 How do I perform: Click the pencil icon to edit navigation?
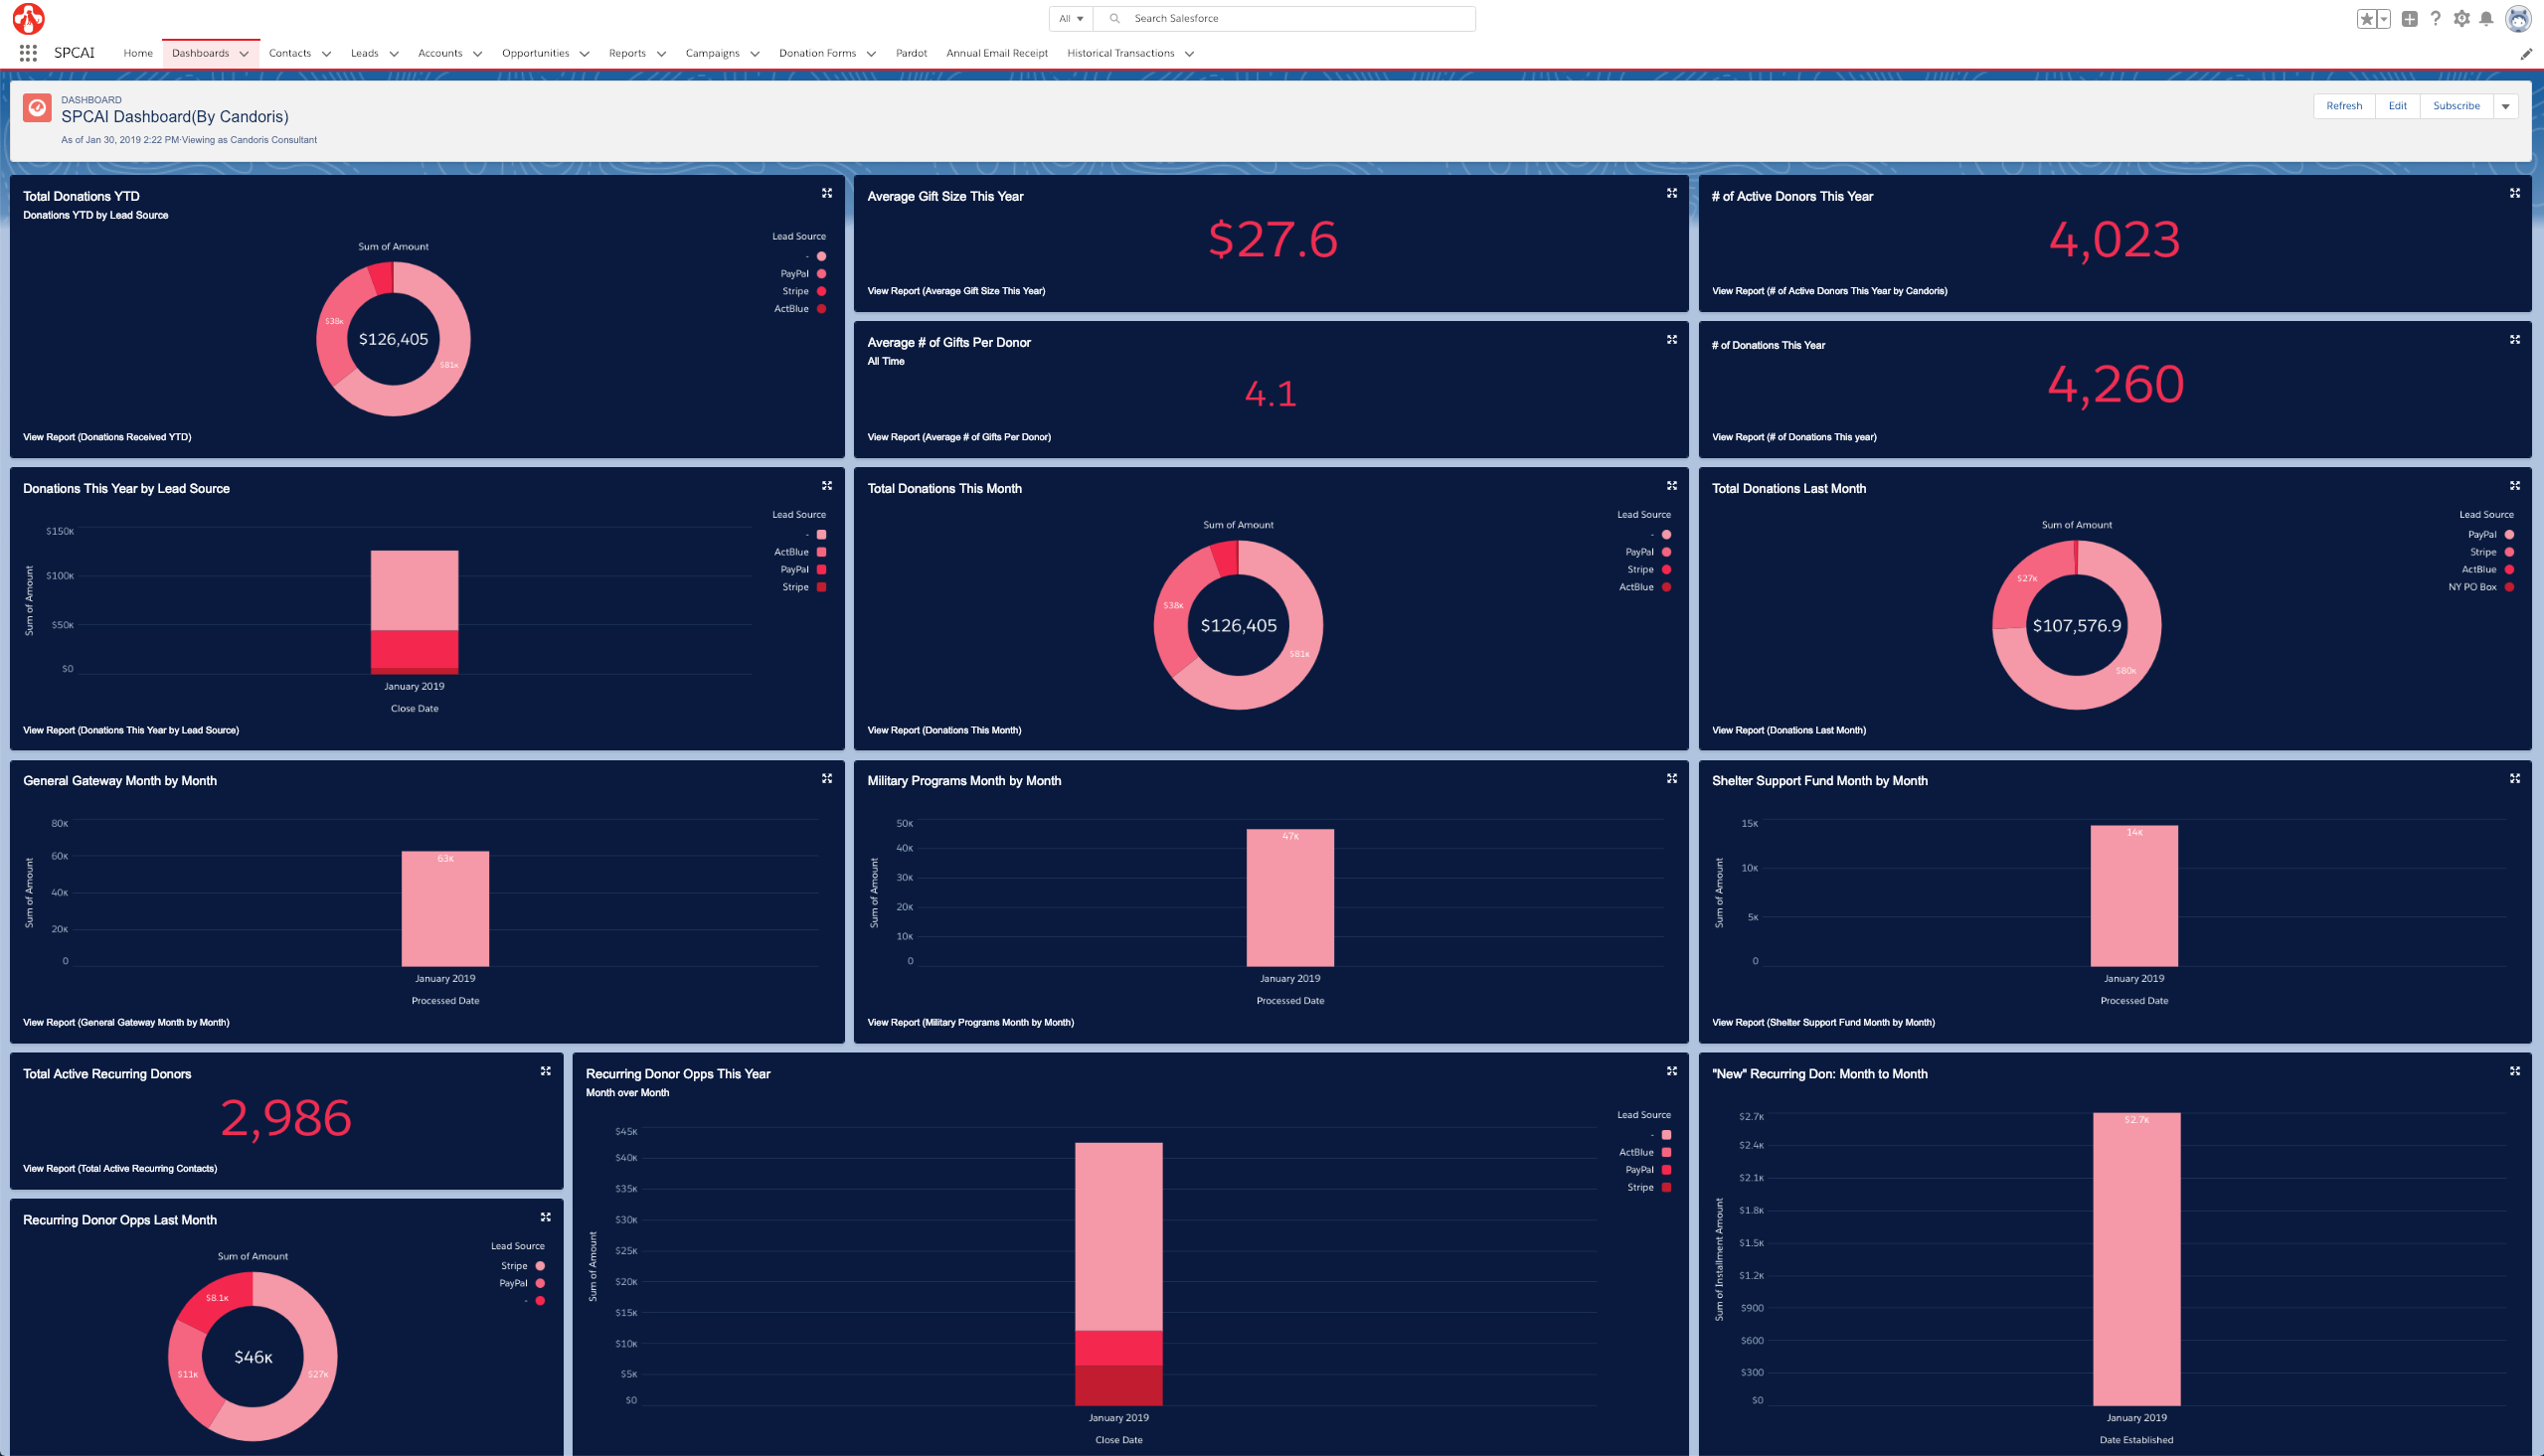[2526, 54]
